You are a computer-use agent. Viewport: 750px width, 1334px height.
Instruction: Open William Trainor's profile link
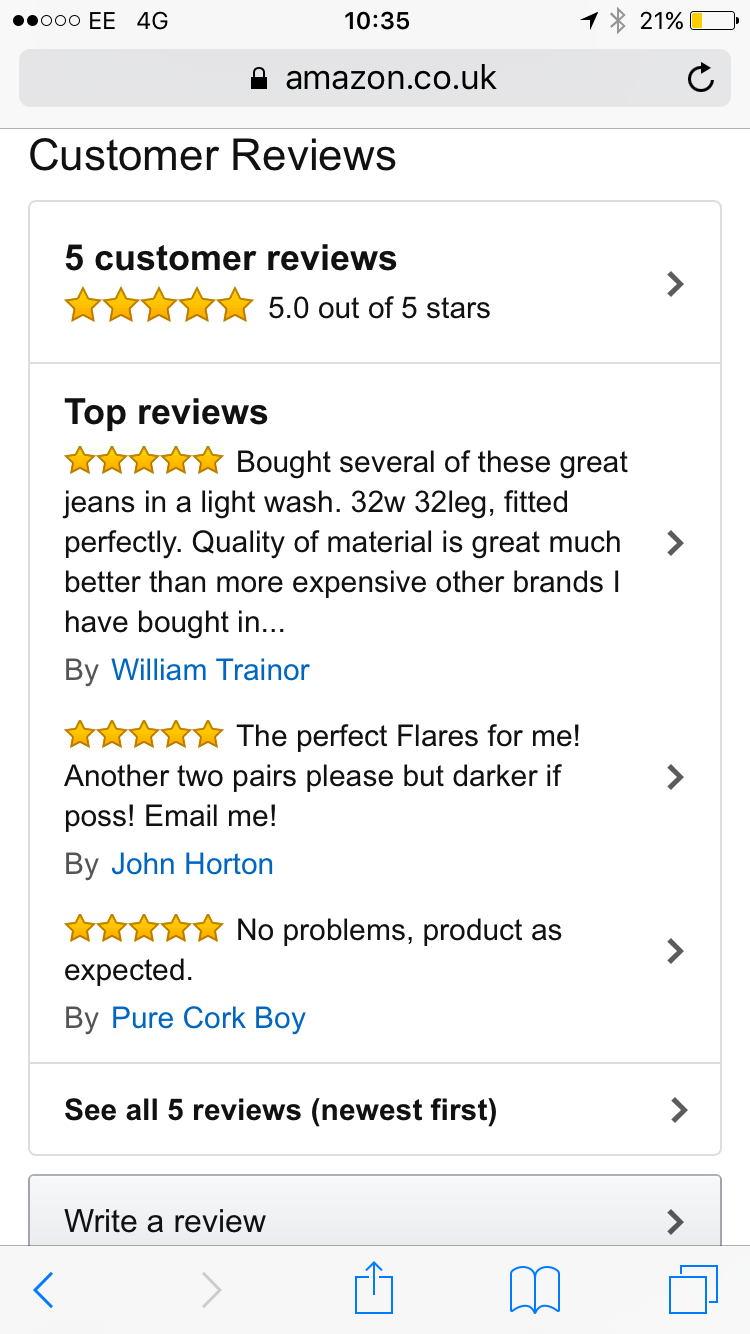click(x=210, y=670)
